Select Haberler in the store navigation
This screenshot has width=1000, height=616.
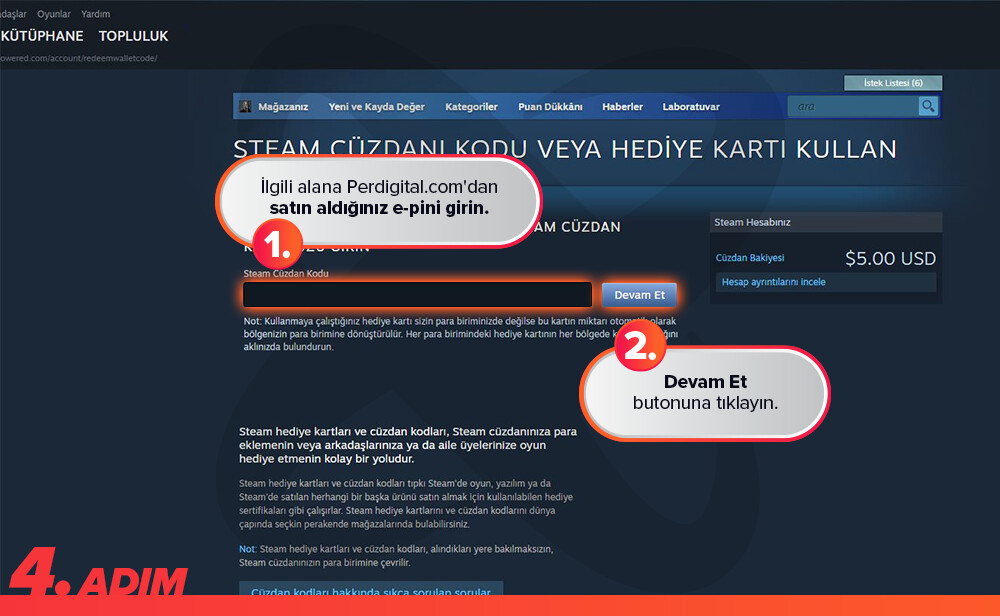622,107
